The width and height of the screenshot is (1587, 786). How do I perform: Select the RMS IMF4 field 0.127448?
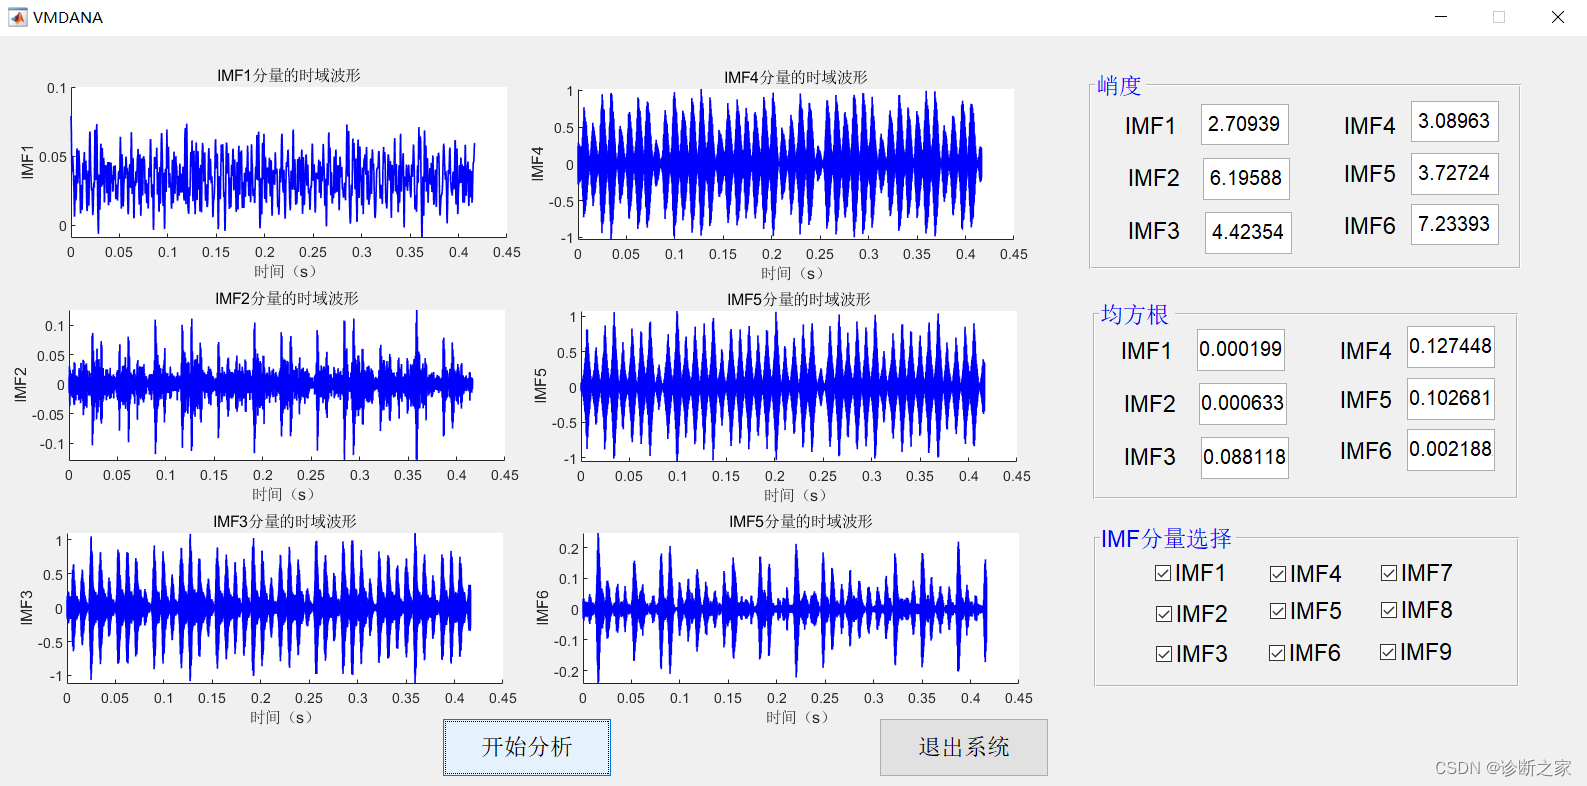point(1451,347)
